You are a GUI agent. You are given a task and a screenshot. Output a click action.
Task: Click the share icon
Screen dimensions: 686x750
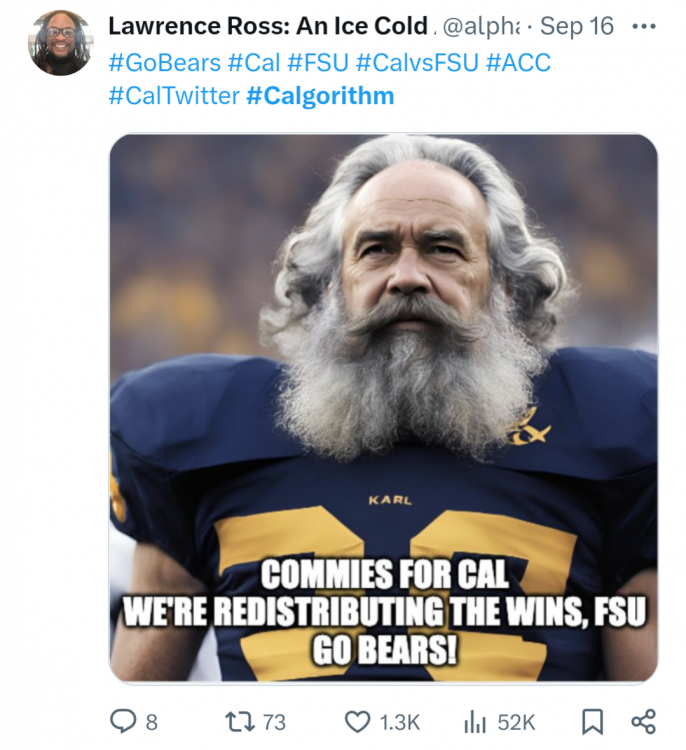coord(643,721)
